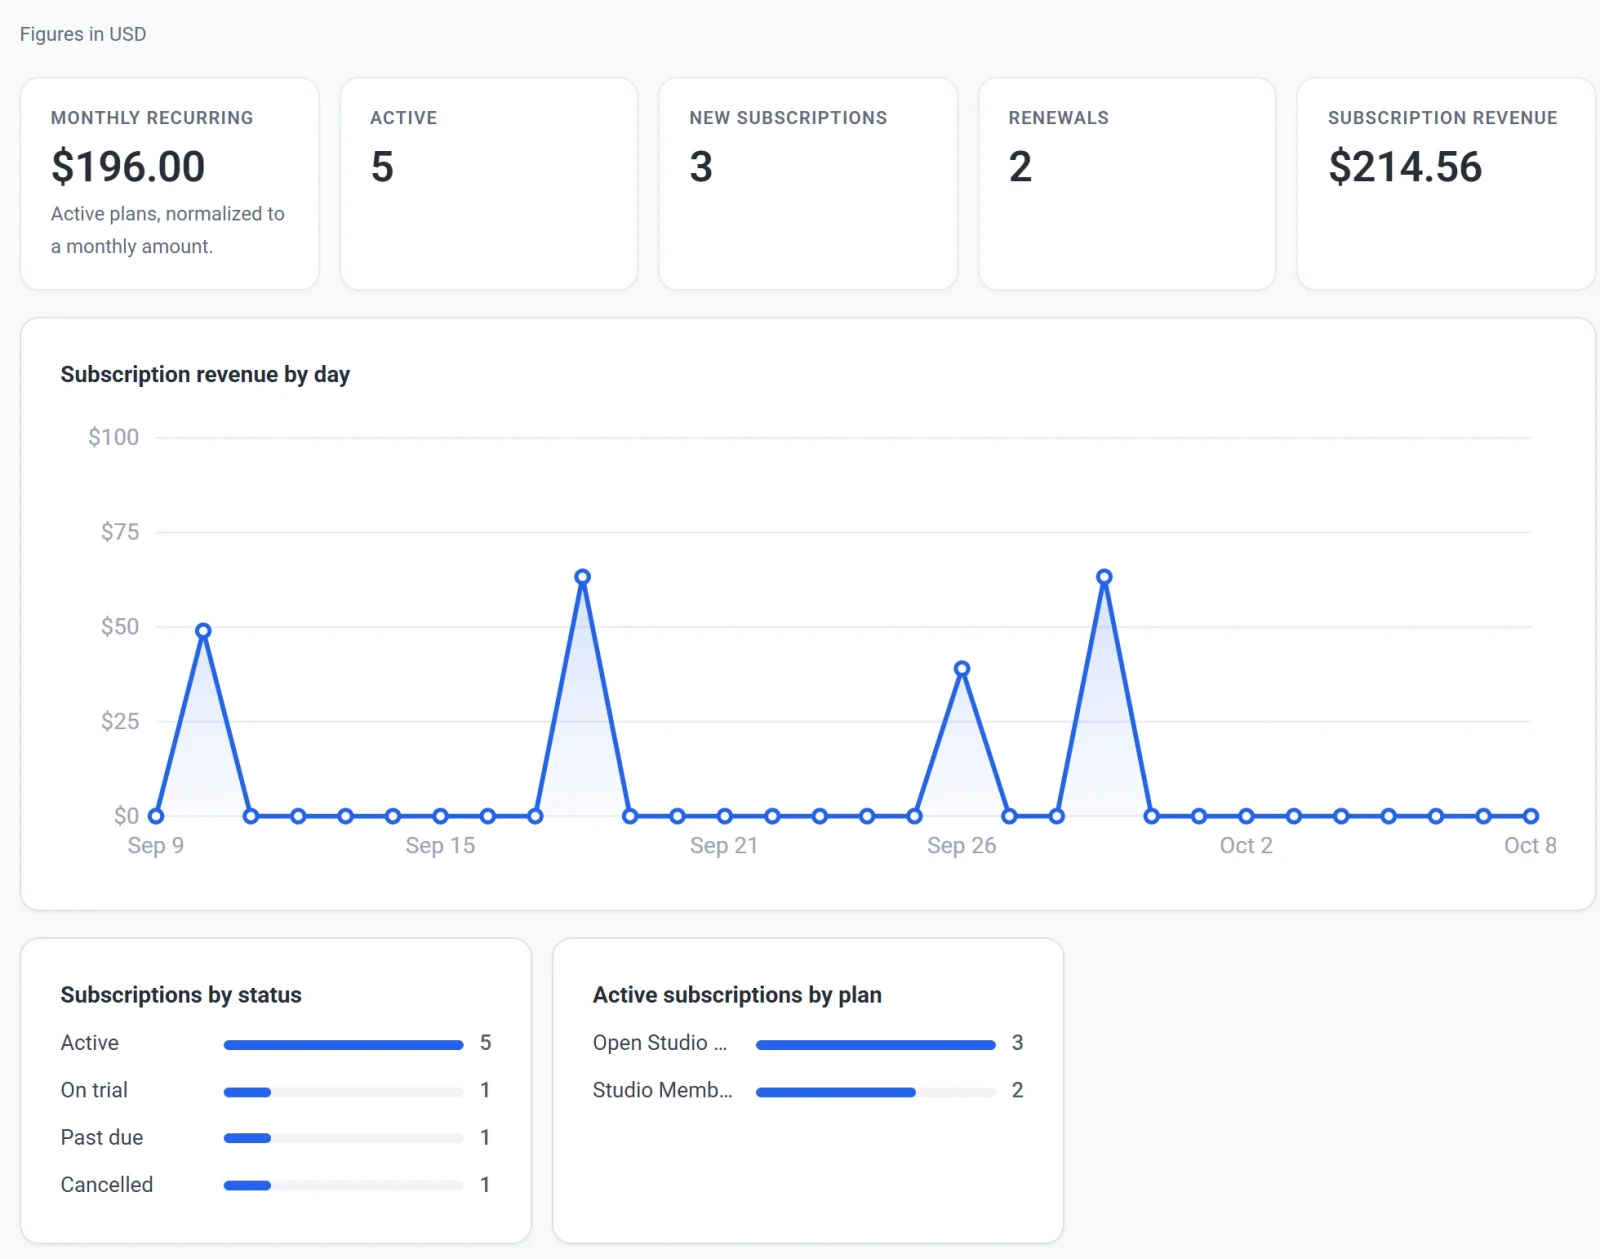1600x1259 pixels.
Task: Click the New Subscriptions value 3
Action: click(x=701, y=166)
